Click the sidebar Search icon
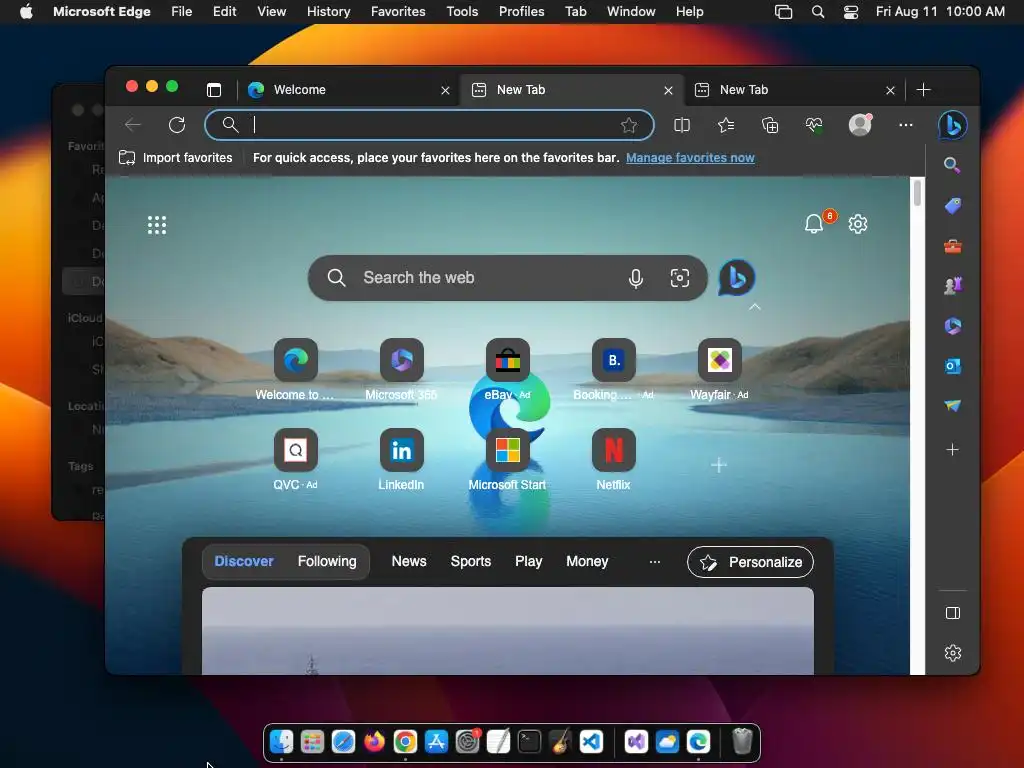 point(952,165)
